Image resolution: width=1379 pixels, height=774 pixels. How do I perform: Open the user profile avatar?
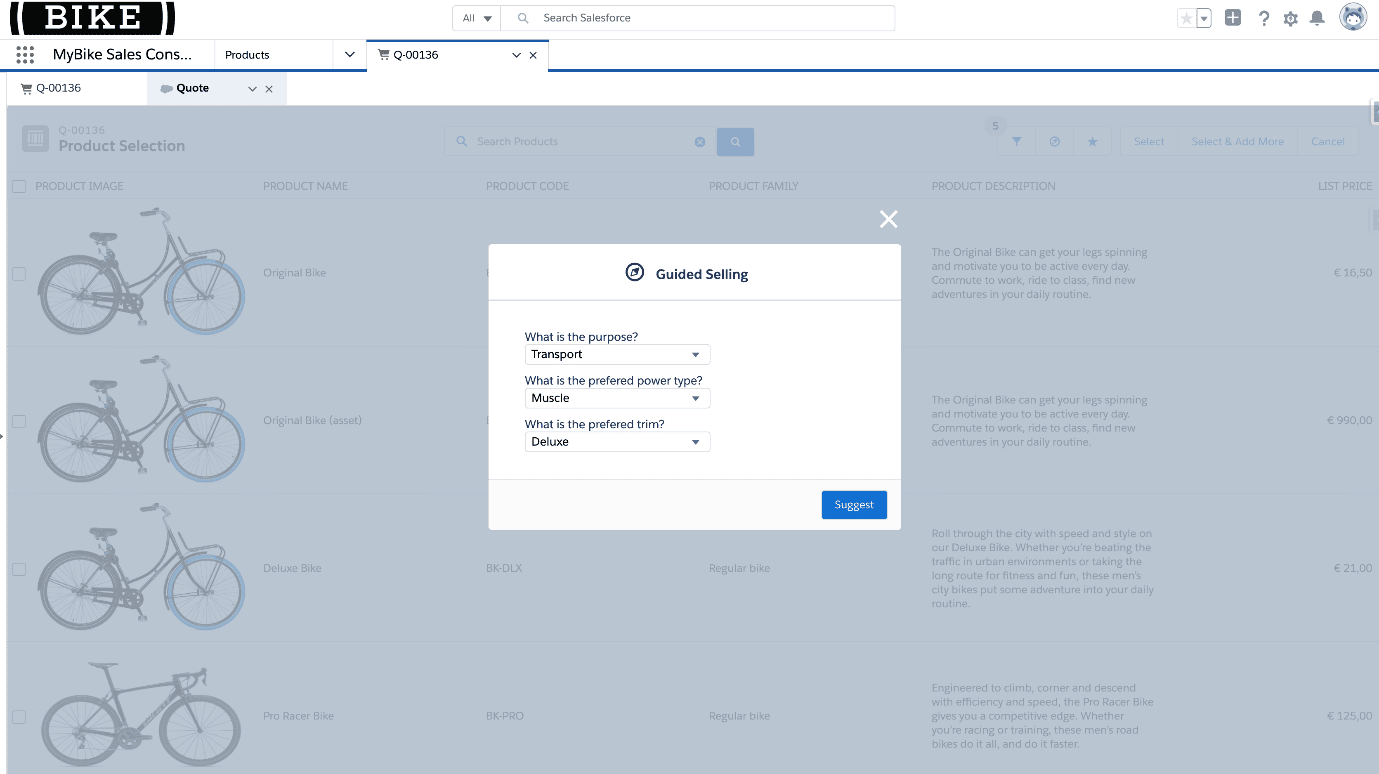pos(1353,17)
